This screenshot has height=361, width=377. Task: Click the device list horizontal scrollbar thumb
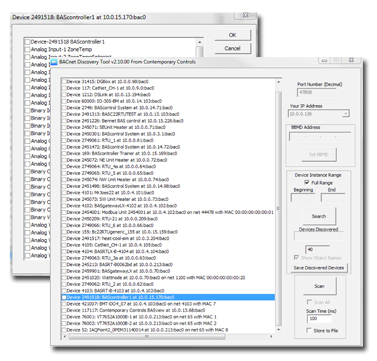pyautogui.click(x=147, y=337)
